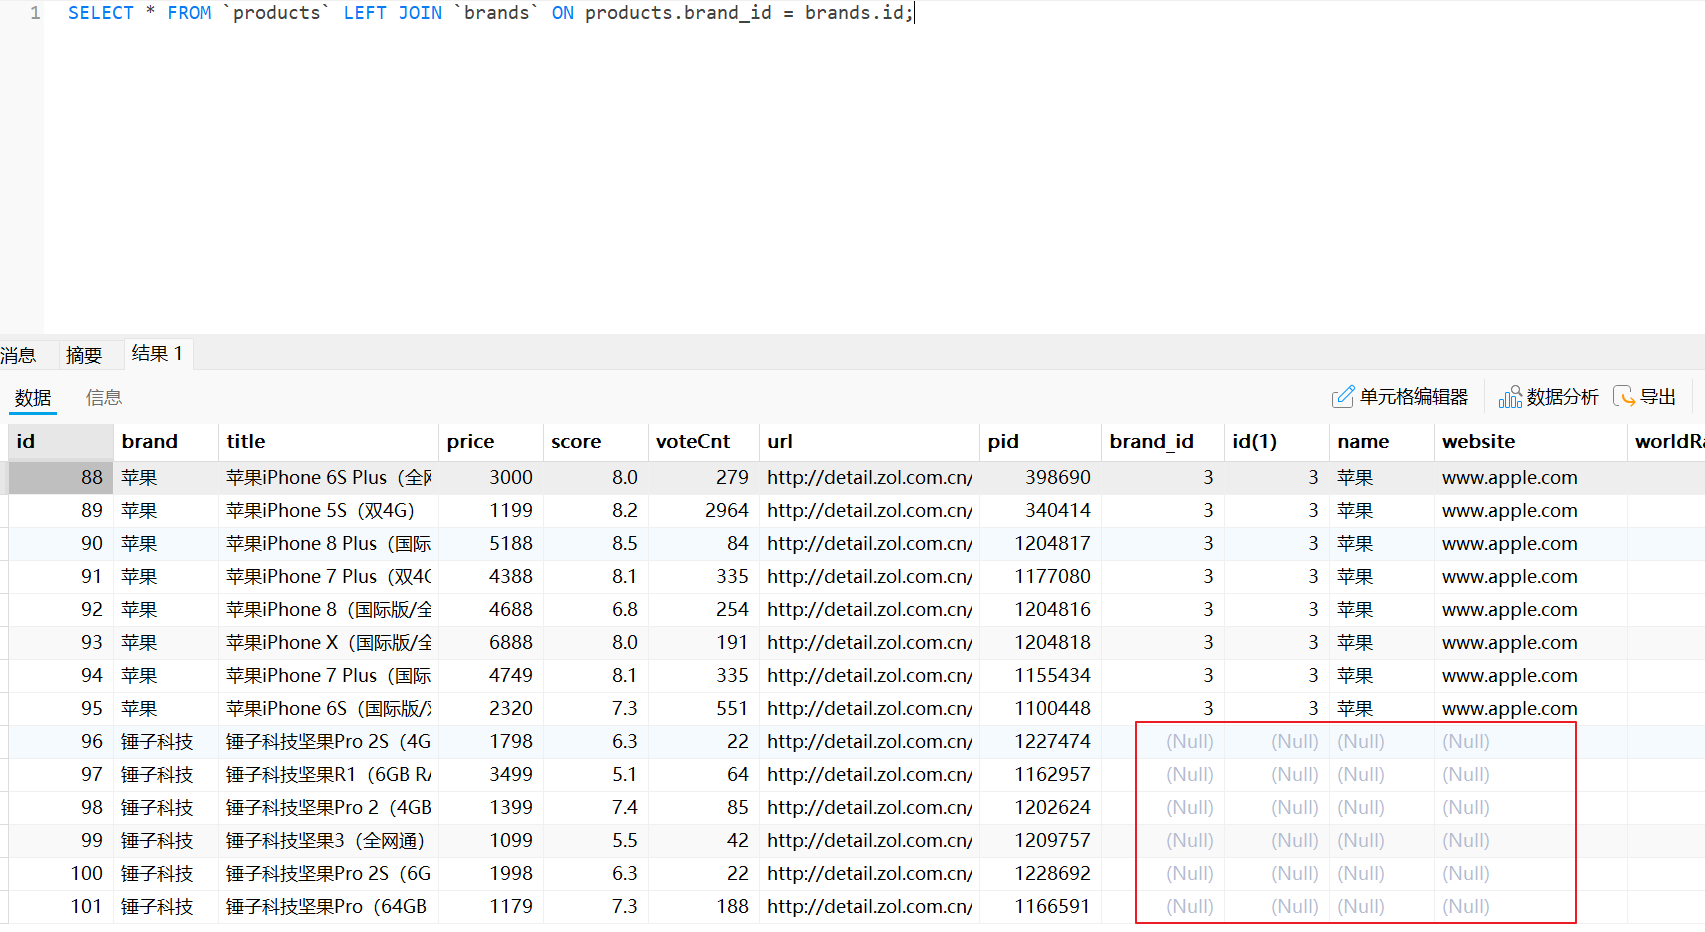Select the 结果 1 tab
Image resolution: width=1705 pixels, height=932 pixels.
[x=157, y=353]
